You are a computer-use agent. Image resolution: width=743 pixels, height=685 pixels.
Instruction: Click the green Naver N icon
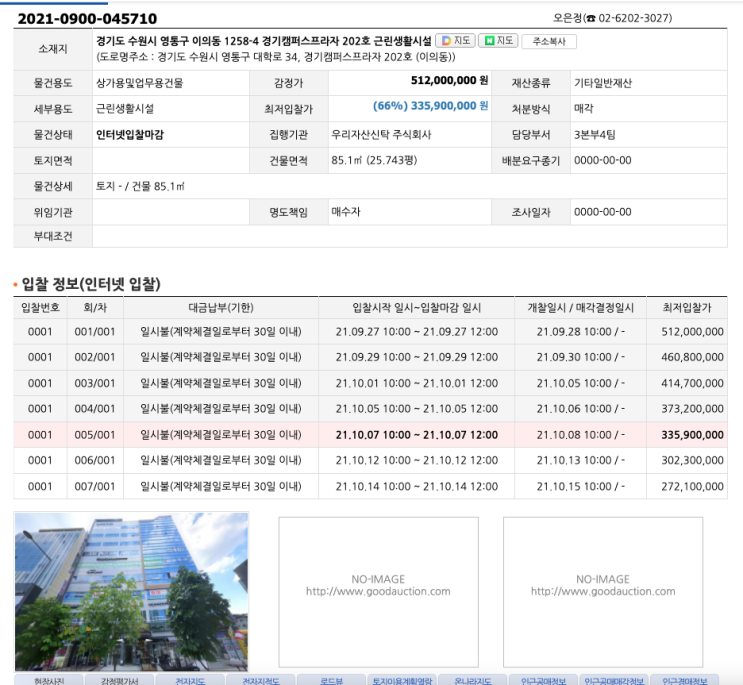[489, 41]
